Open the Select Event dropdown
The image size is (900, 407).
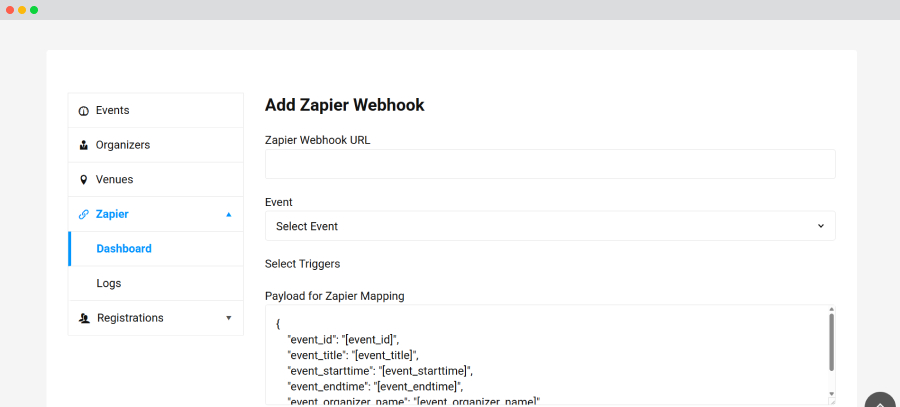point(550,226)
